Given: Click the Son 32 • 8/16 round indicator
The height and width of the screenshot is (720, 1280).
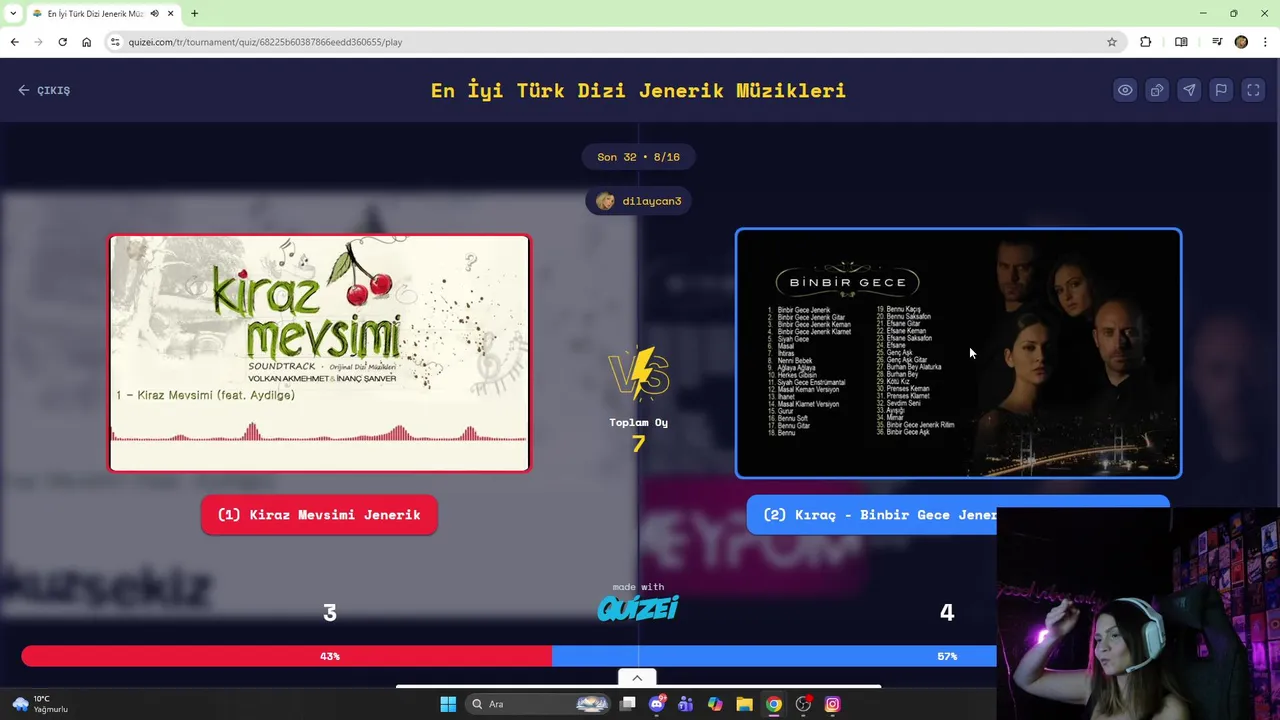Looking at the screenshot, I should pyautogui.click(x=638, y=157).
